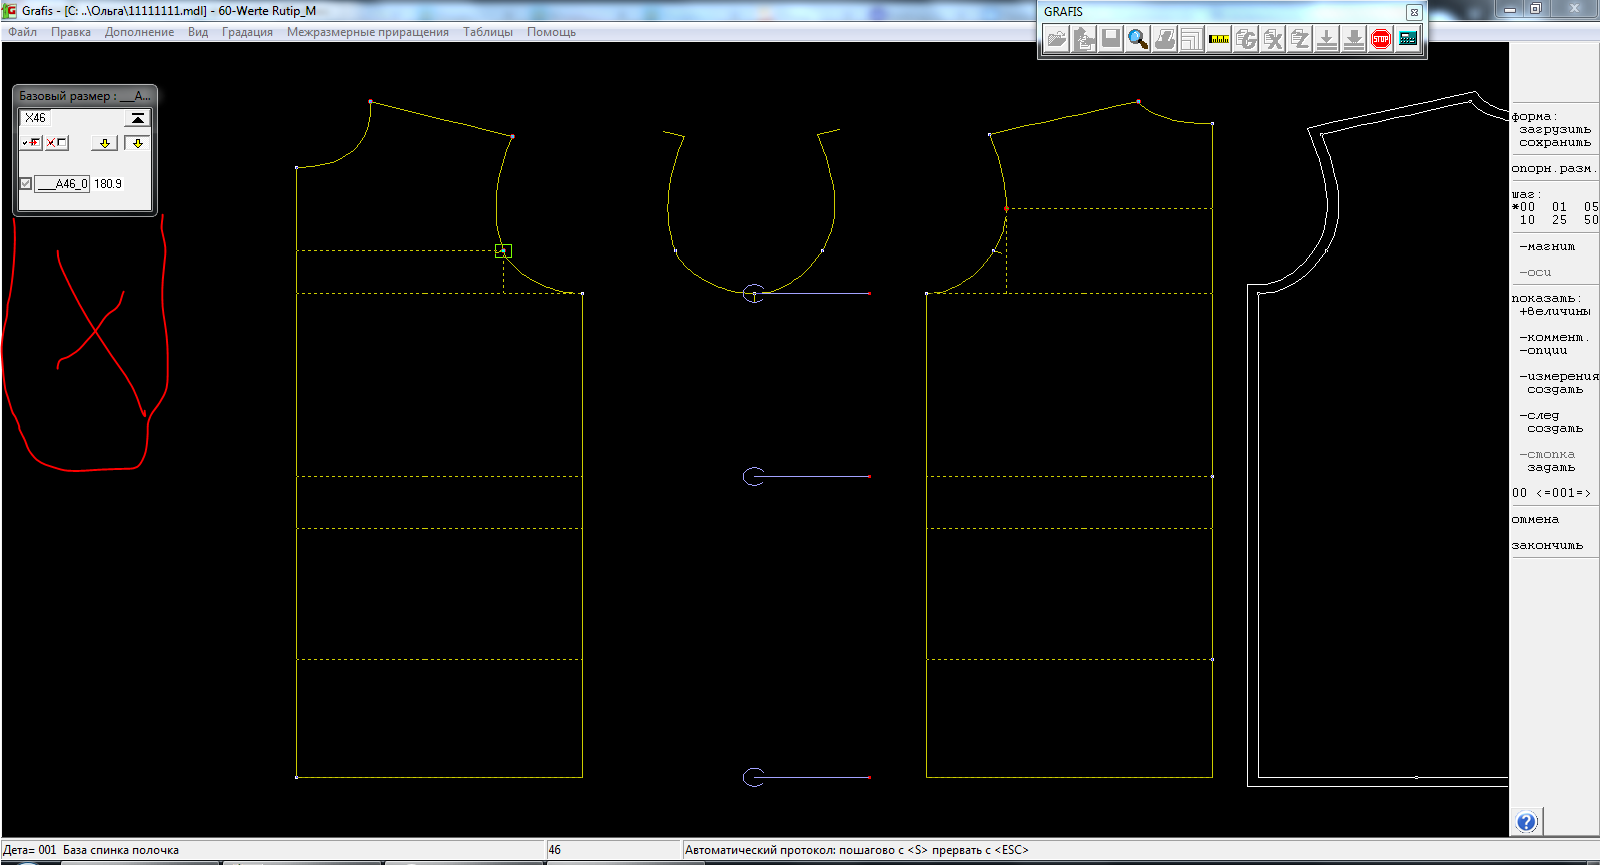1600x865 pixels.
Task: Select the yellow ruler measuring tool
Action: pos(1219,39)
